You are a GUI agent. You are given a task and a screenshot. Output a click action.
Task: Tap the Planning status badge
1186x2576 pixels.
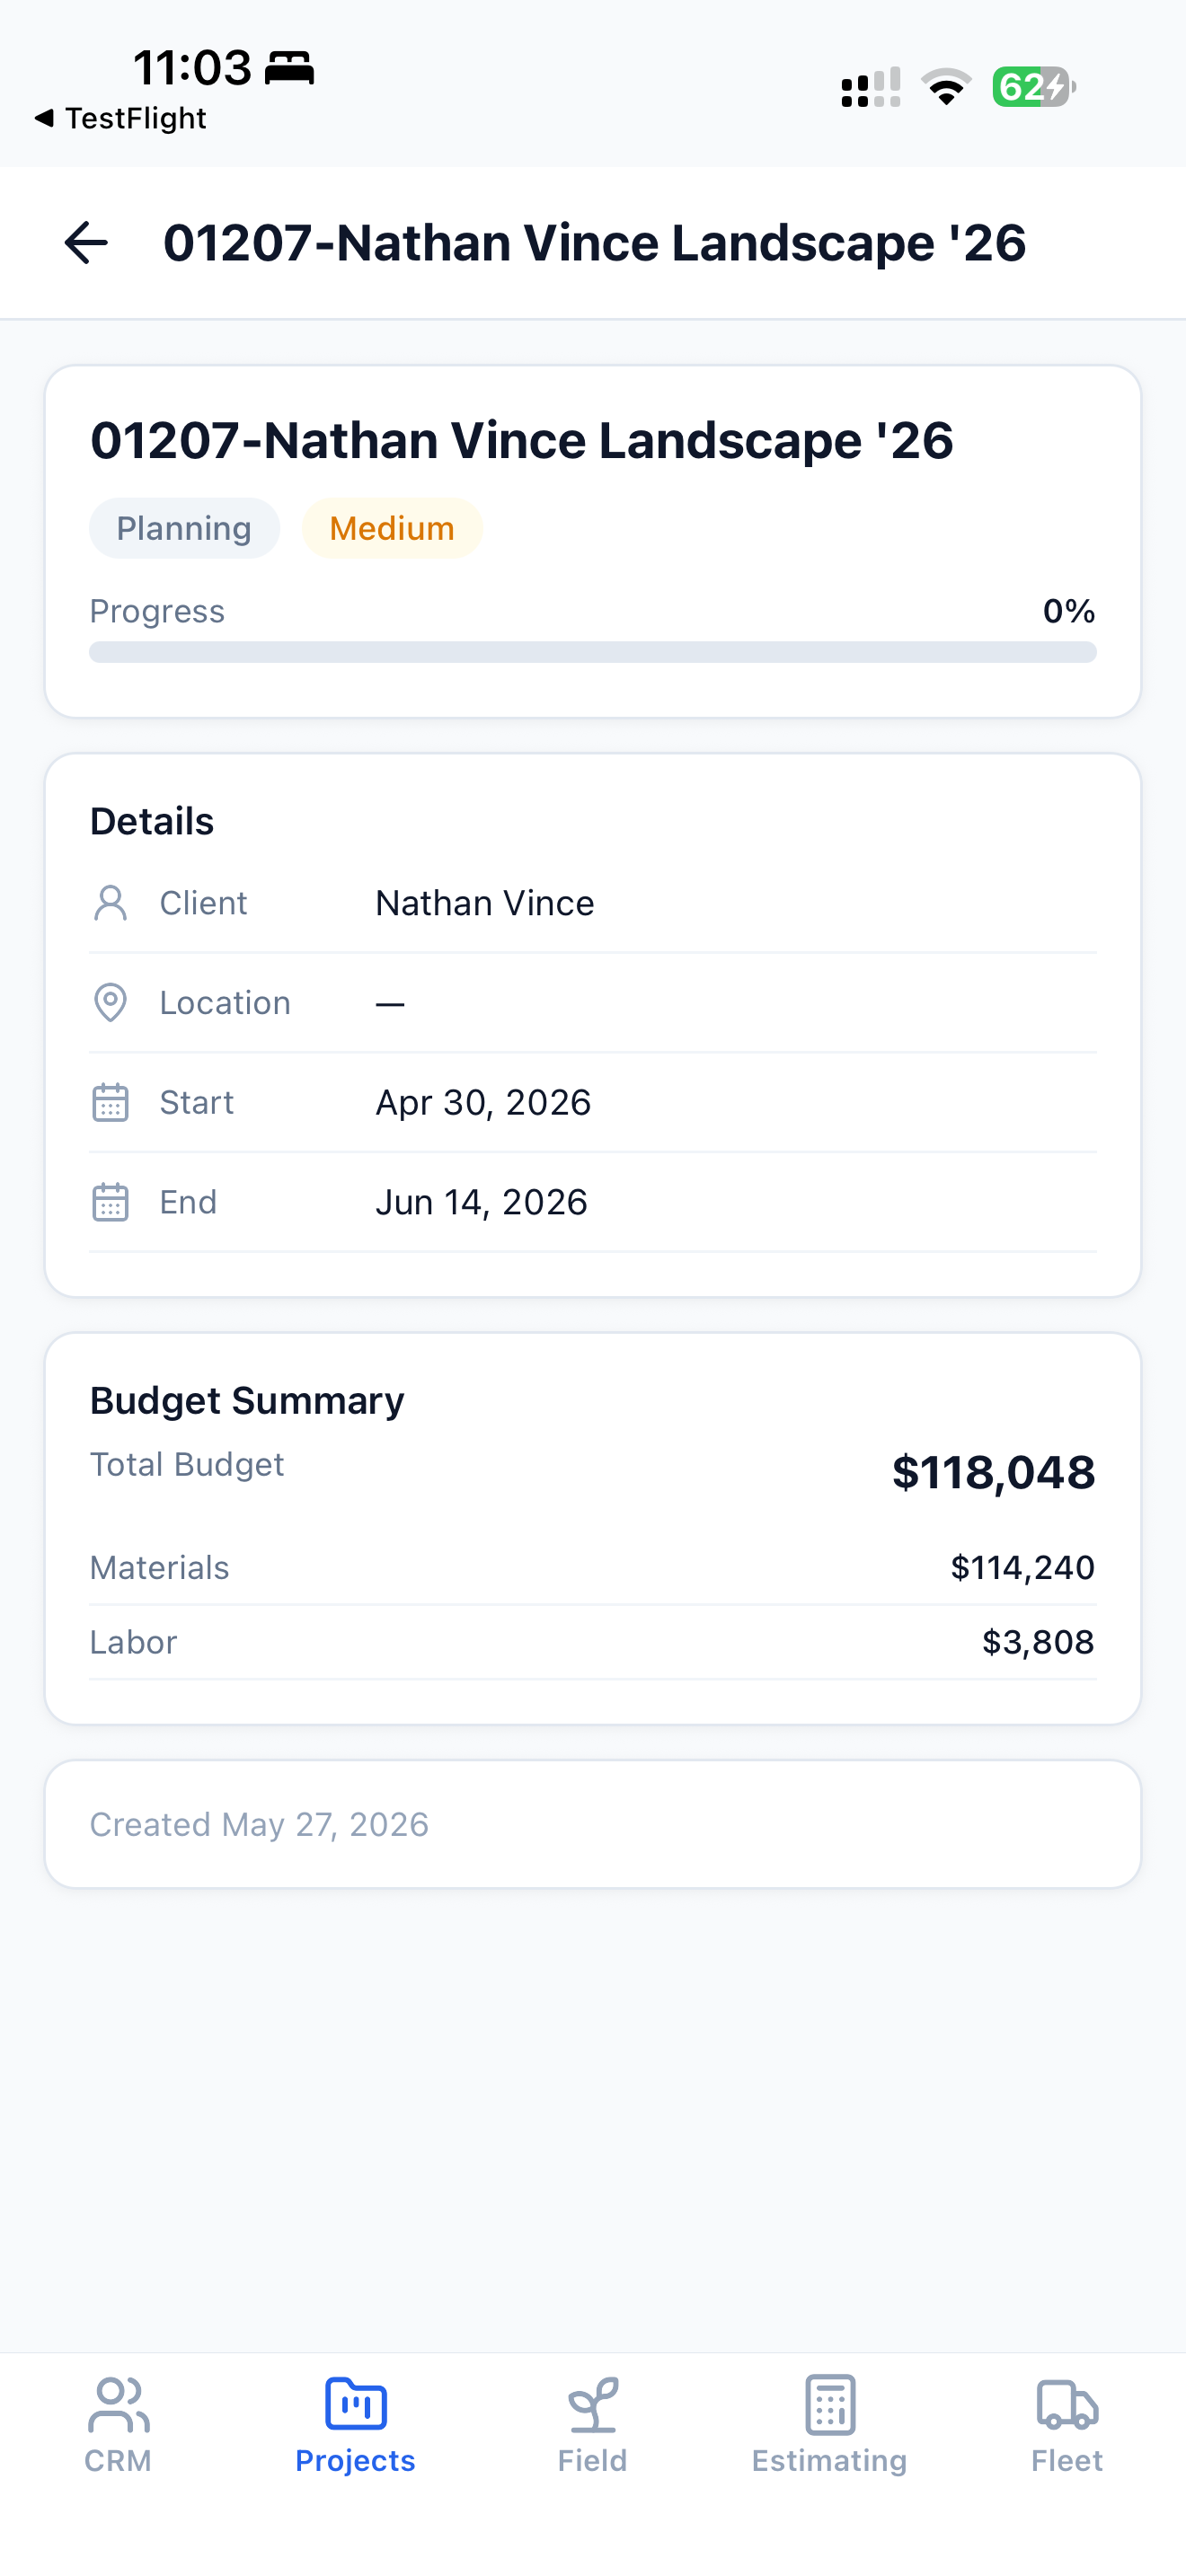tap(184, 528)
